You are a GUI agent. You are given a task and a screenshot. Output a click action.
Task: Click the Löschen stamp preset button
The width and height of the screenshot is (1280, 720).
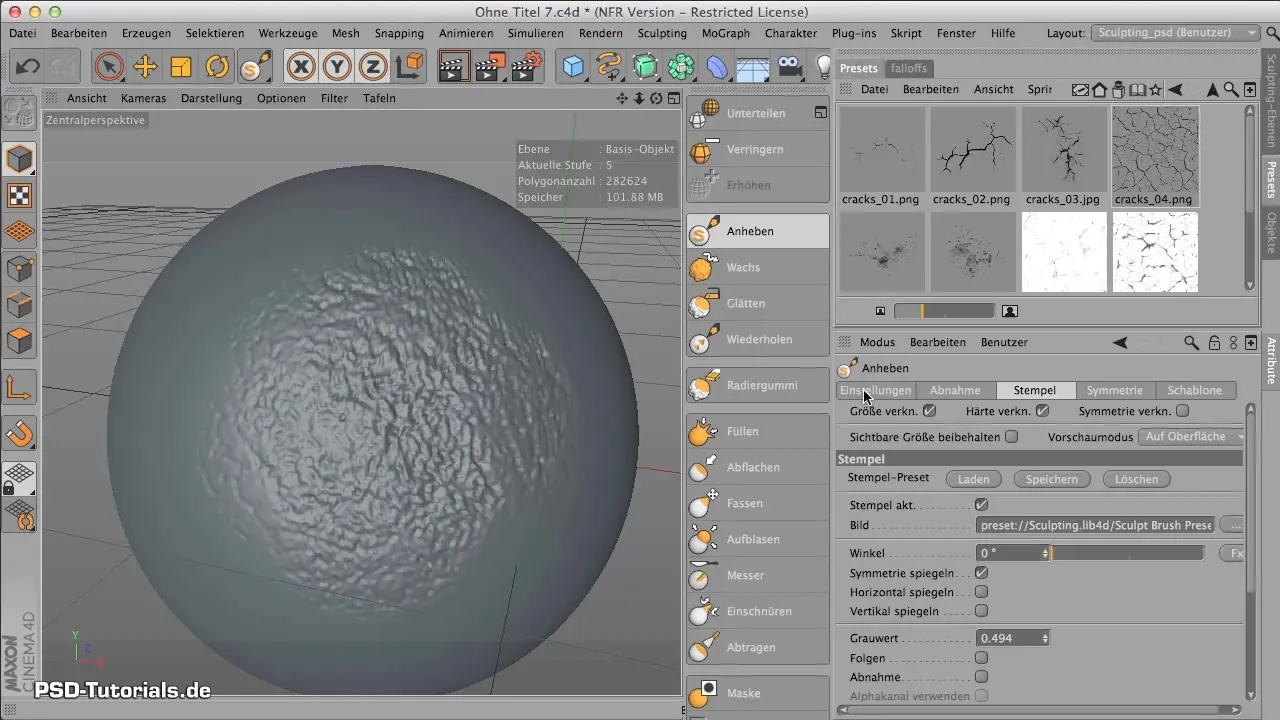[x=1137, y=479]
